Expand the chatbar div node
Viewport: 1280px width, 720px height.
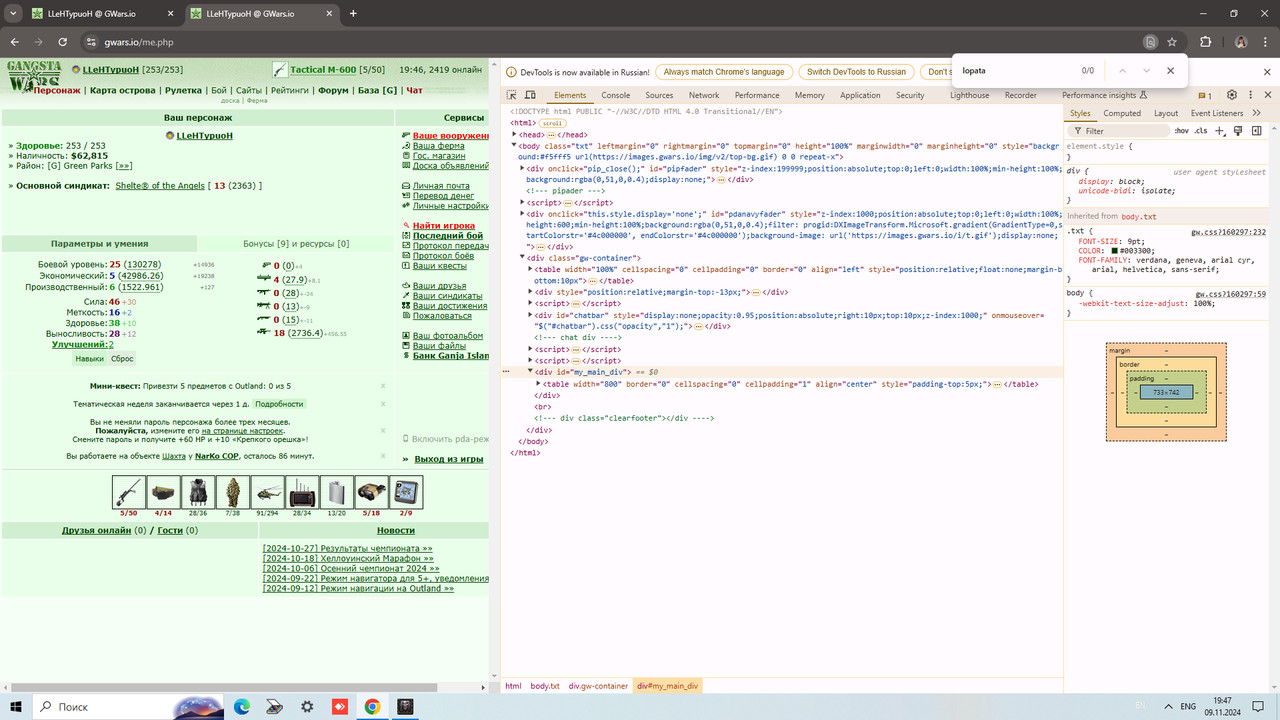coord(531,315)
